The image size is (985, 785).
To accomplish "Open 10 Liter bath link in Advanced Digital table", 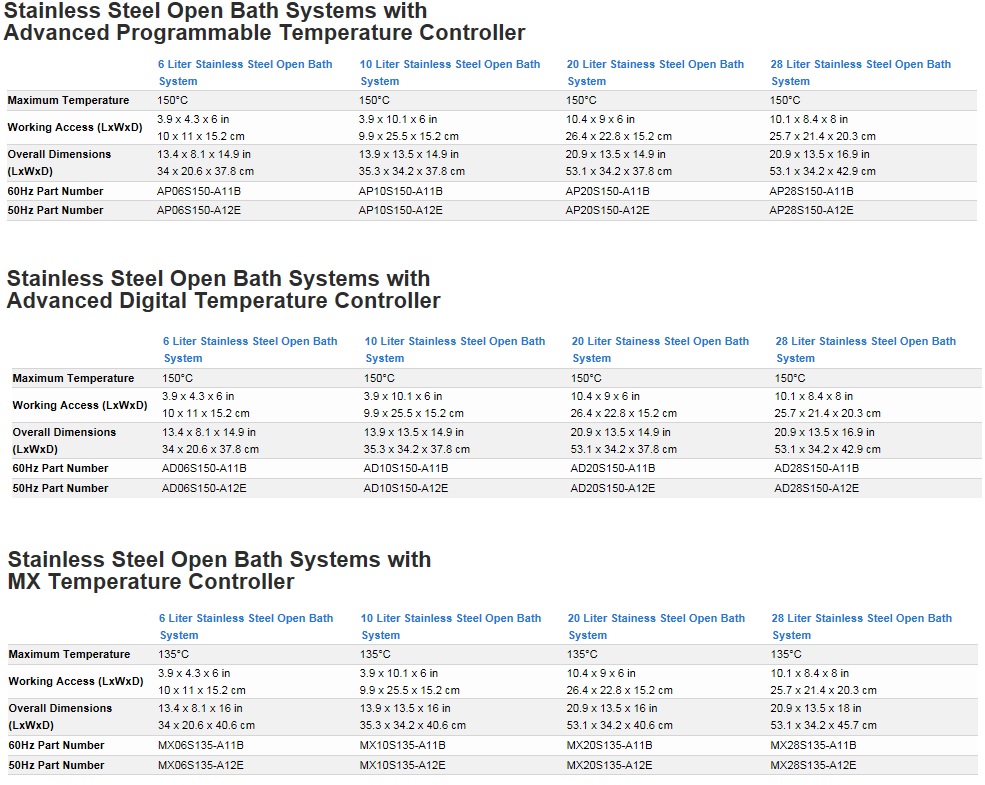I will [x=455, y=350].
